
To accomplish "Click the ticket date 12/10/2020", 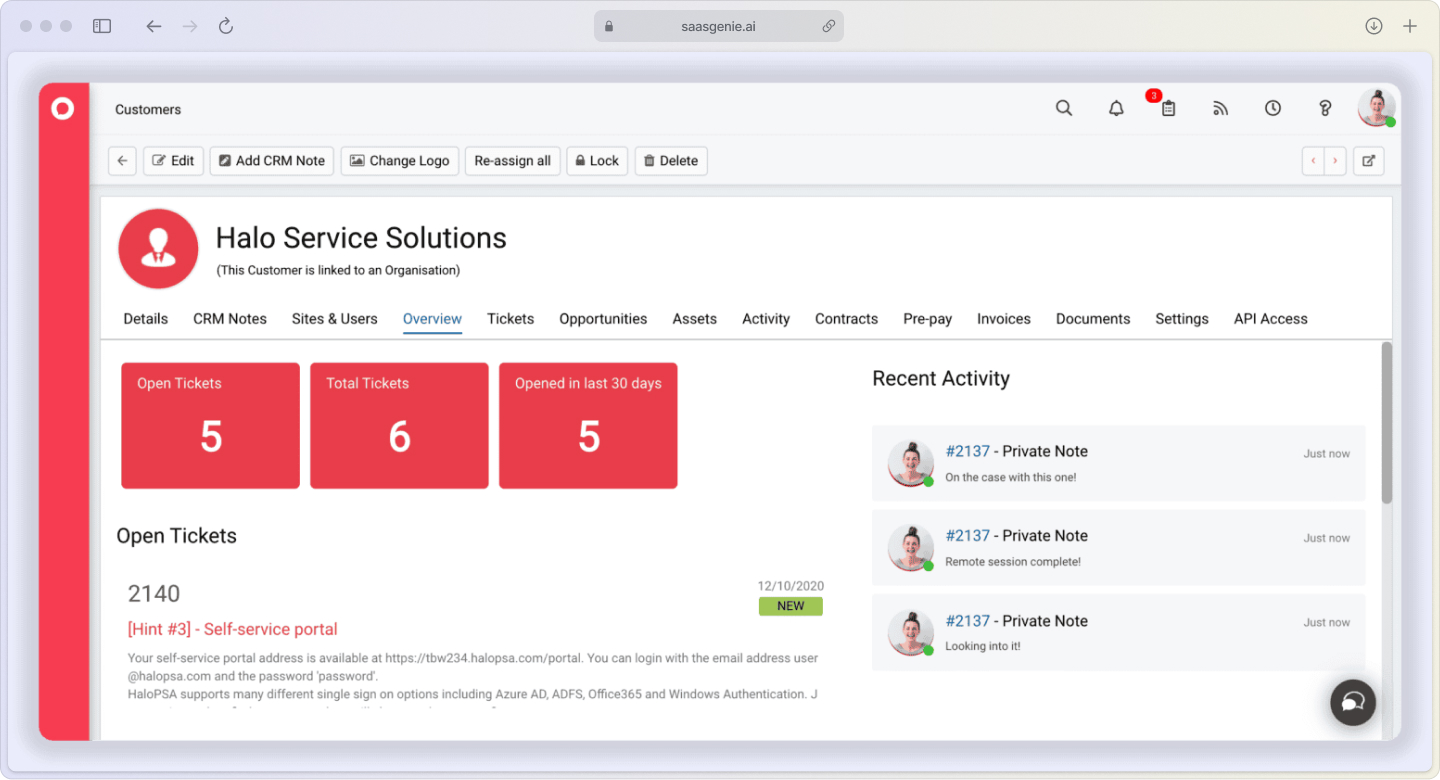I will pos(790,586).
